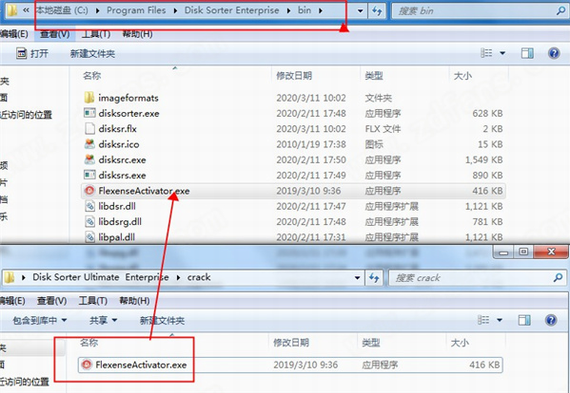Click the crack breadcrumb segment

(x=198, y=277)
